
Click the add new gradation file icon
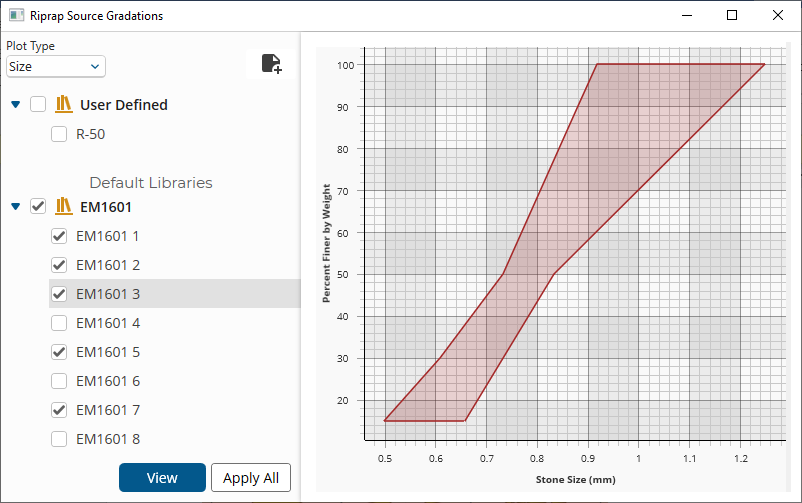coord(271,64)
